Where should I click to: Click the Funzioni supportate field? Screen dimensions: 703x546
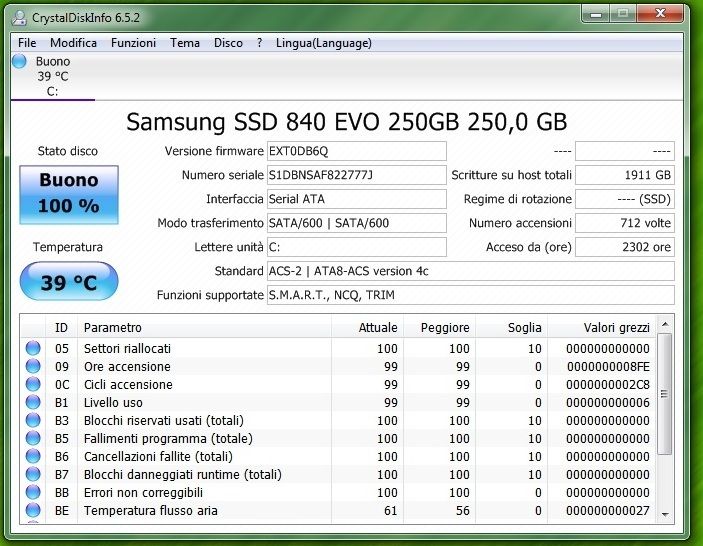point(471,295)
